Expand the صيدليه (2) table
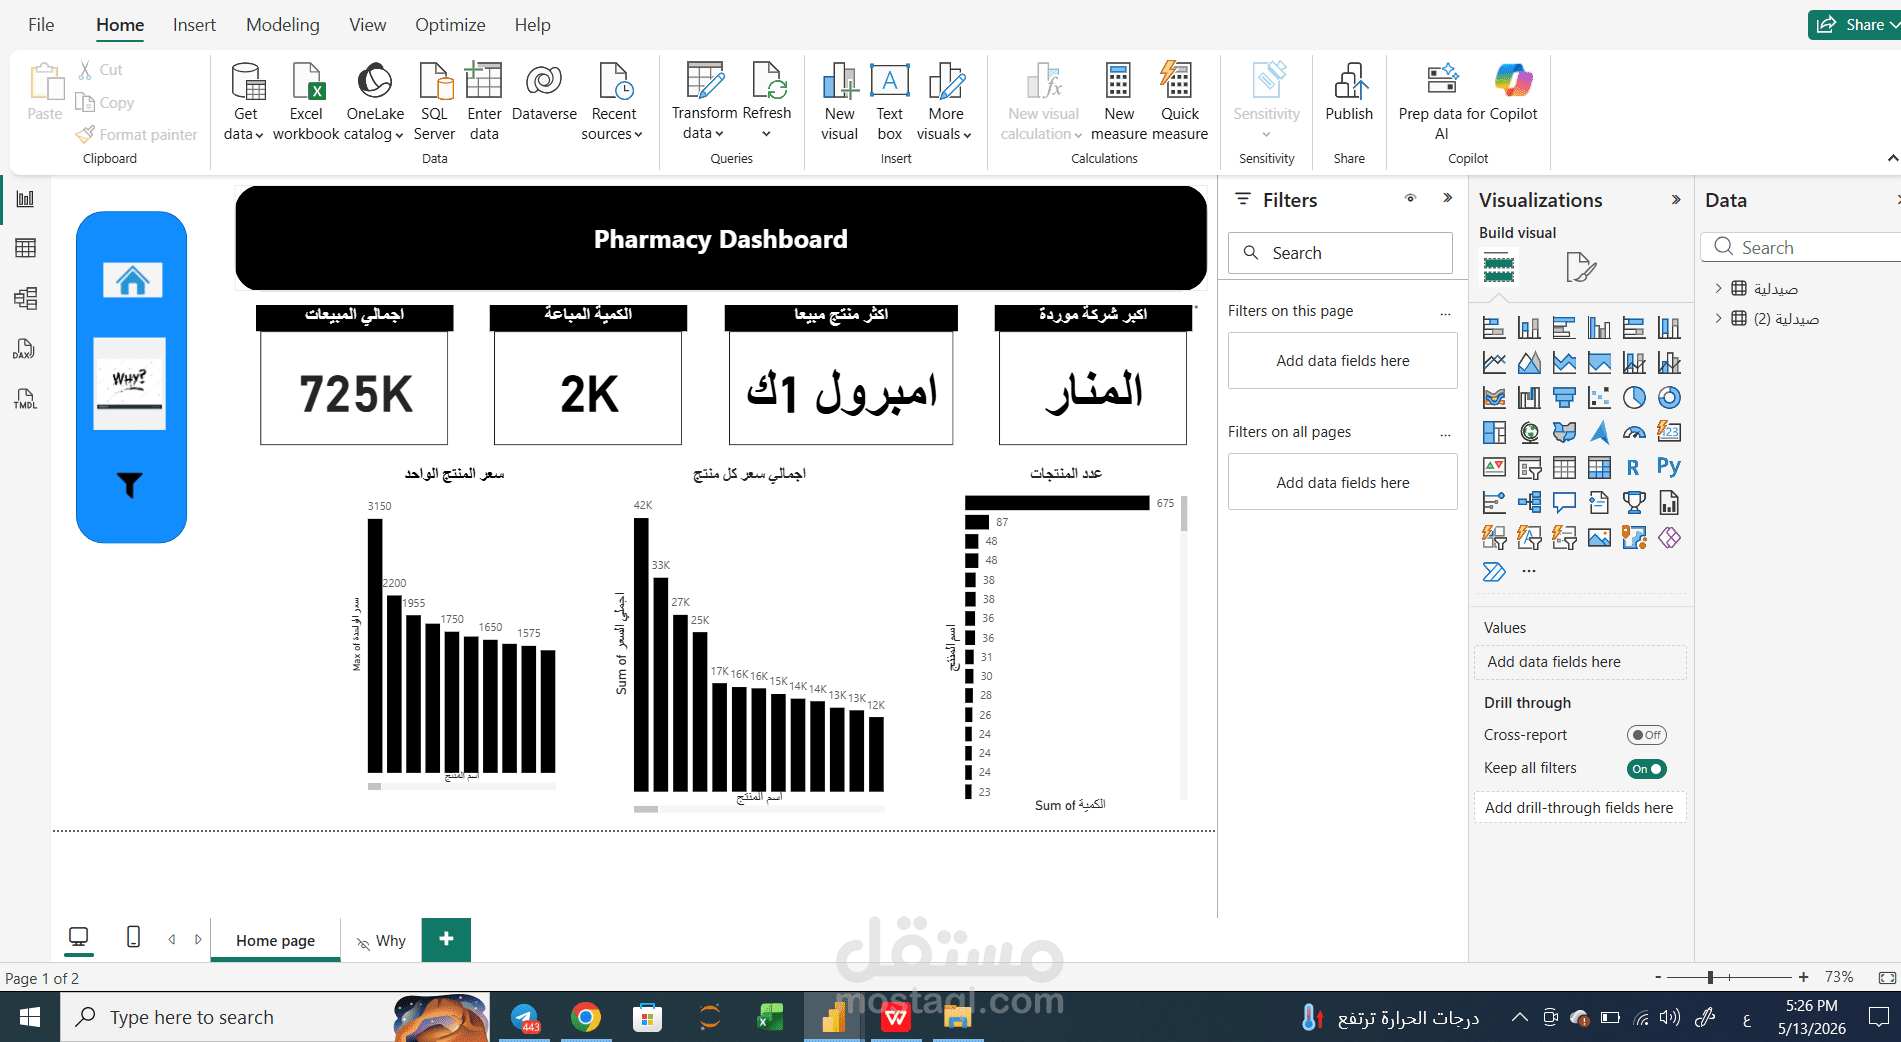This screenshot has width=1901, height=1042. point(1718,318)
